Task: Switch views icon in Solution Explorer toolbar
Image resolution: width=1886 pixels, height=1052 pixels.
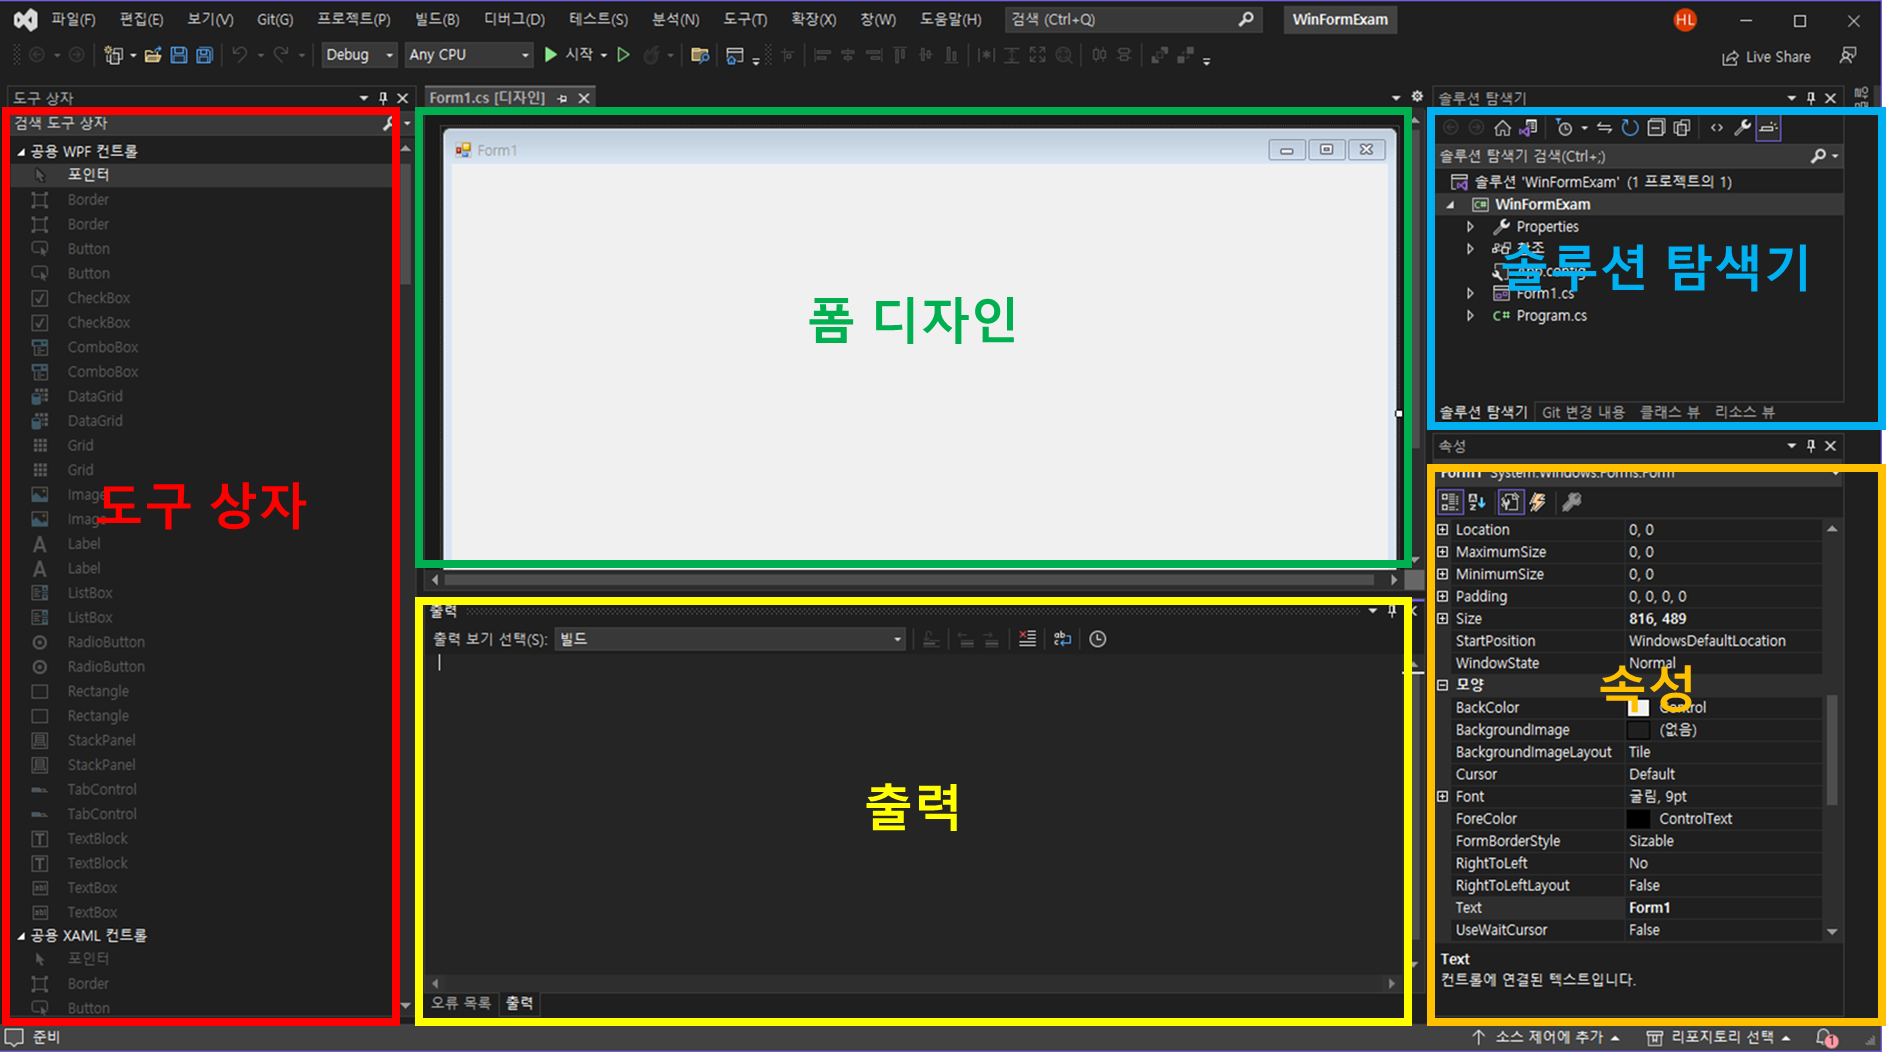Action: pos(1528,128)
